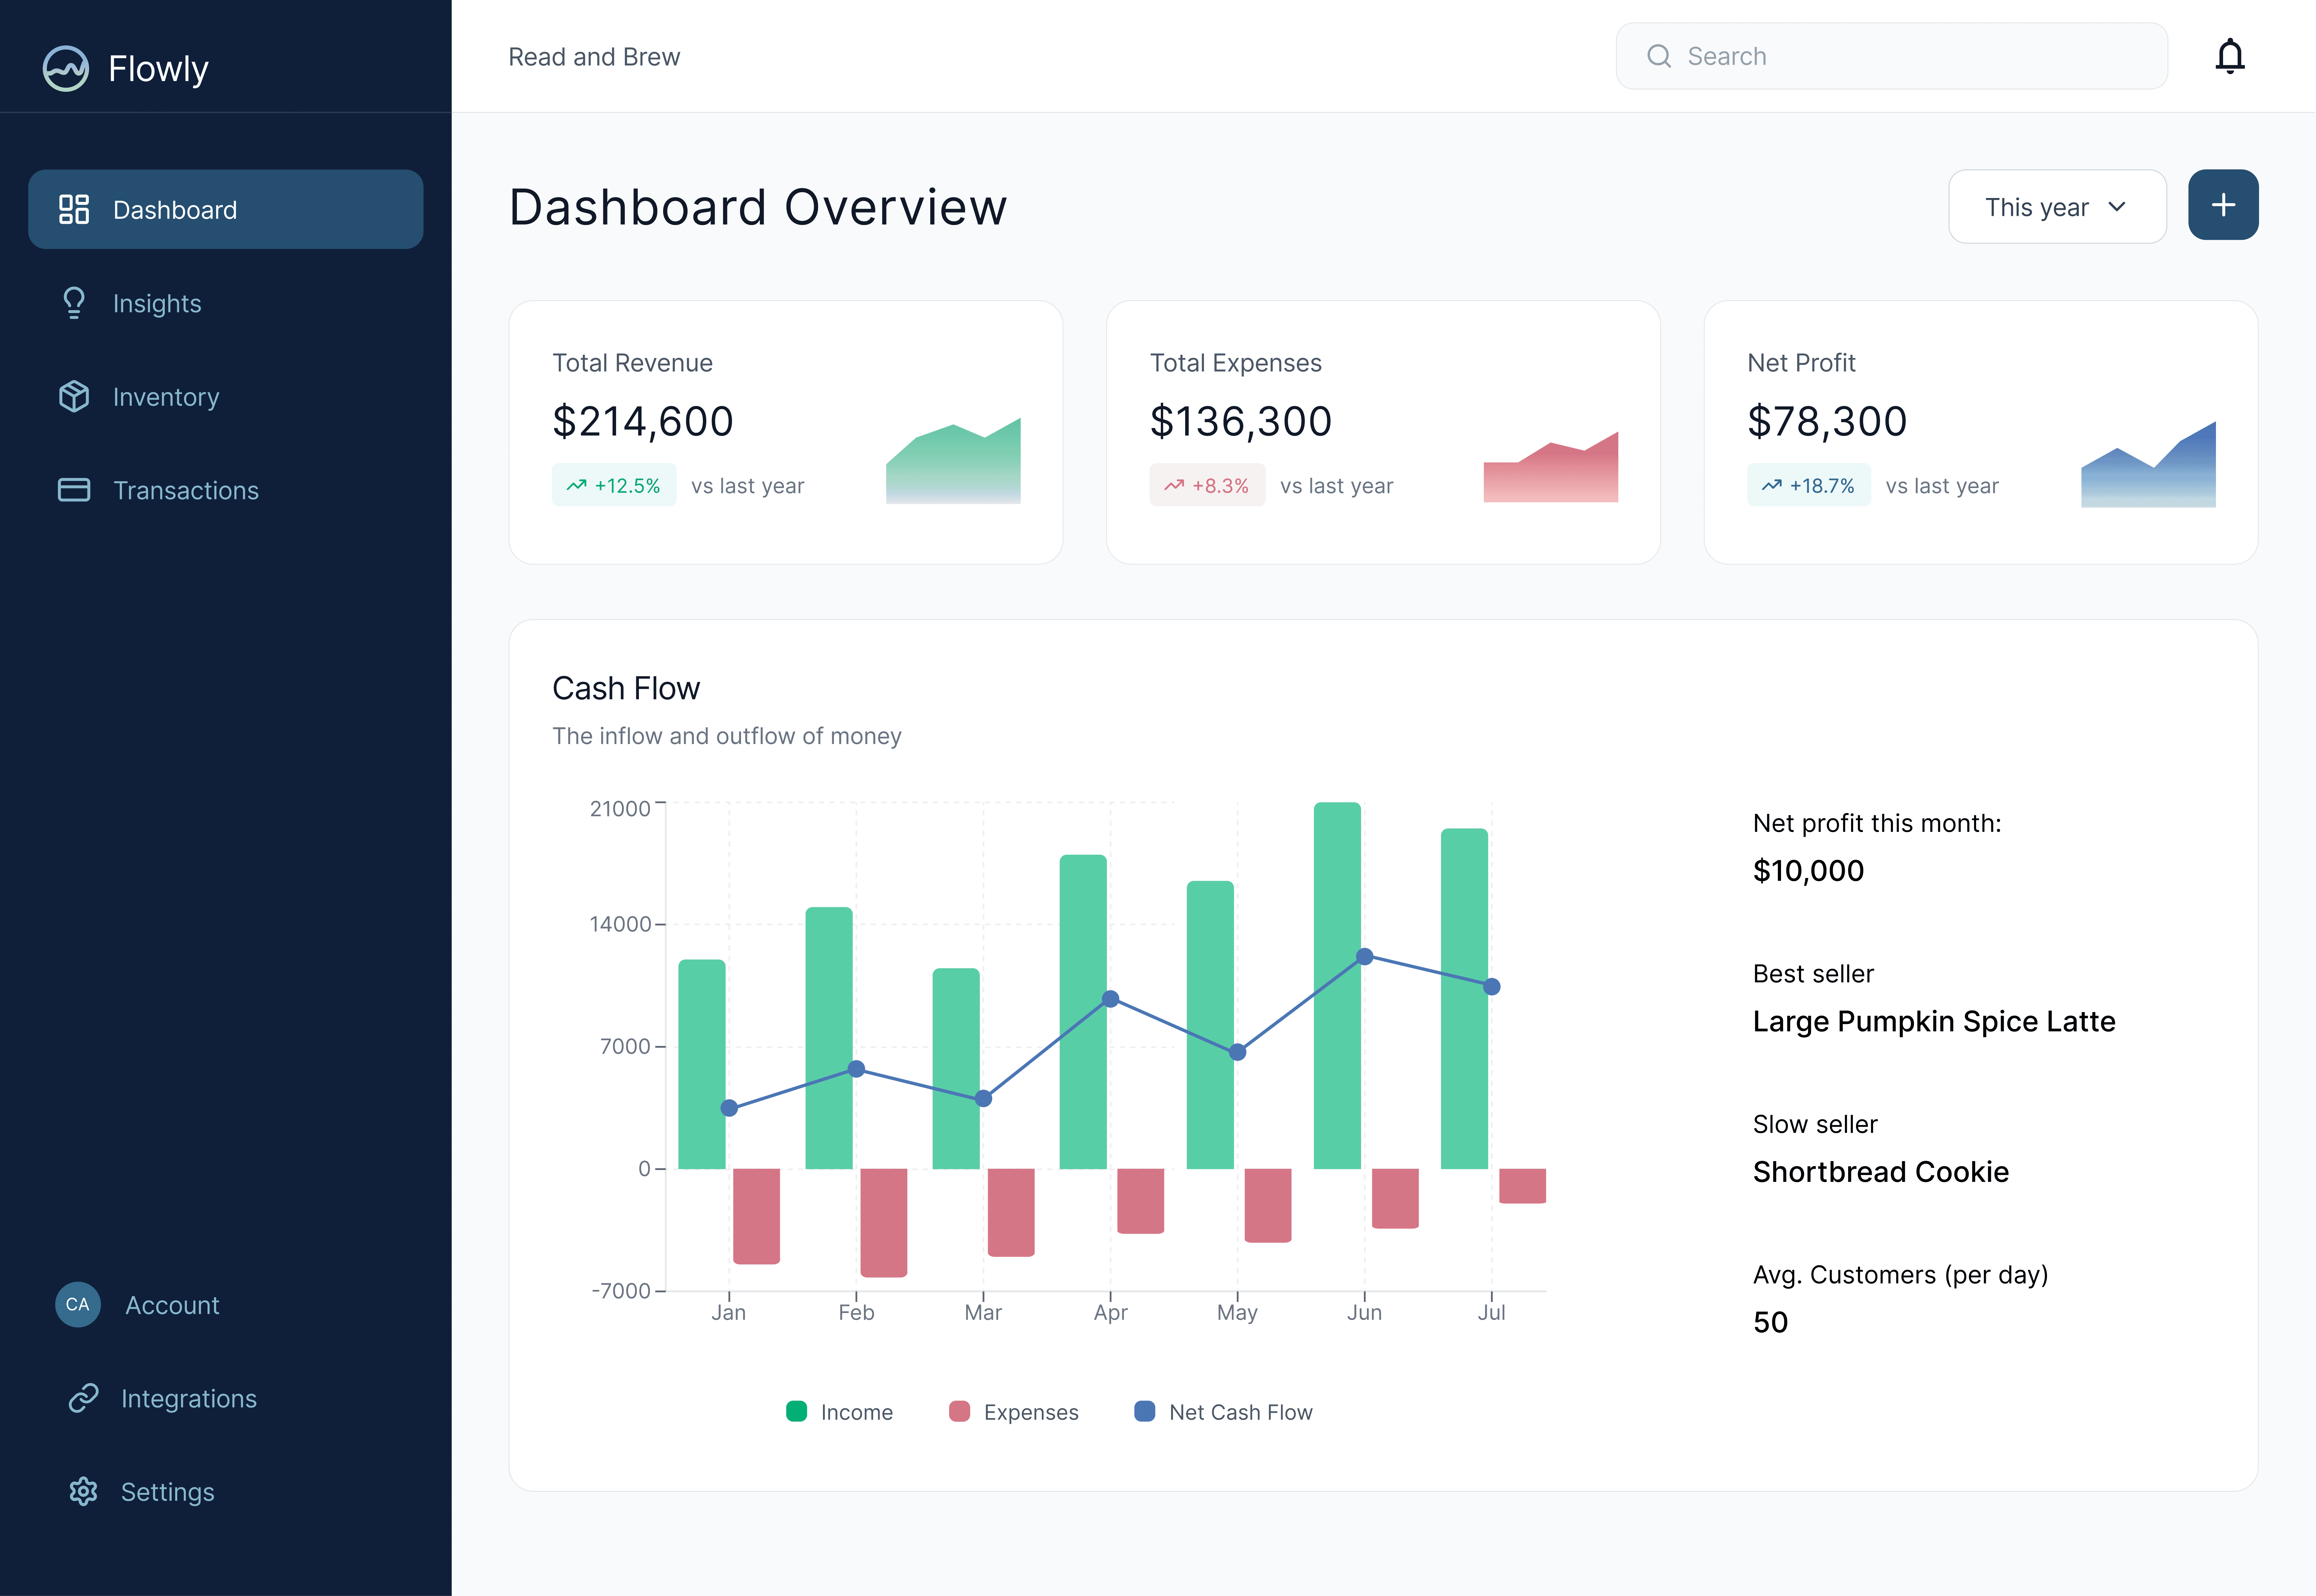Open the Account menu item
Image resolution: width=2316 pixels, height=1596 pixels.
172,1305
